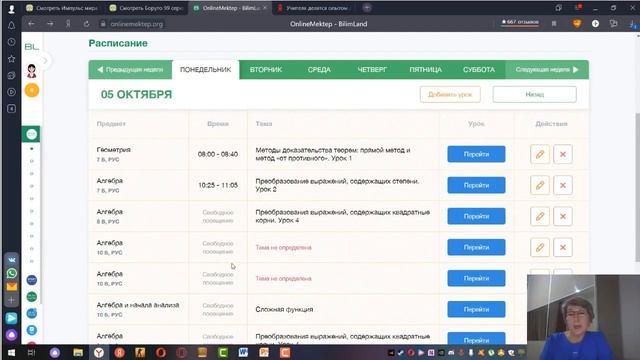Open Windows Start menu
This screenshot has width=640, height=360.
11,353
